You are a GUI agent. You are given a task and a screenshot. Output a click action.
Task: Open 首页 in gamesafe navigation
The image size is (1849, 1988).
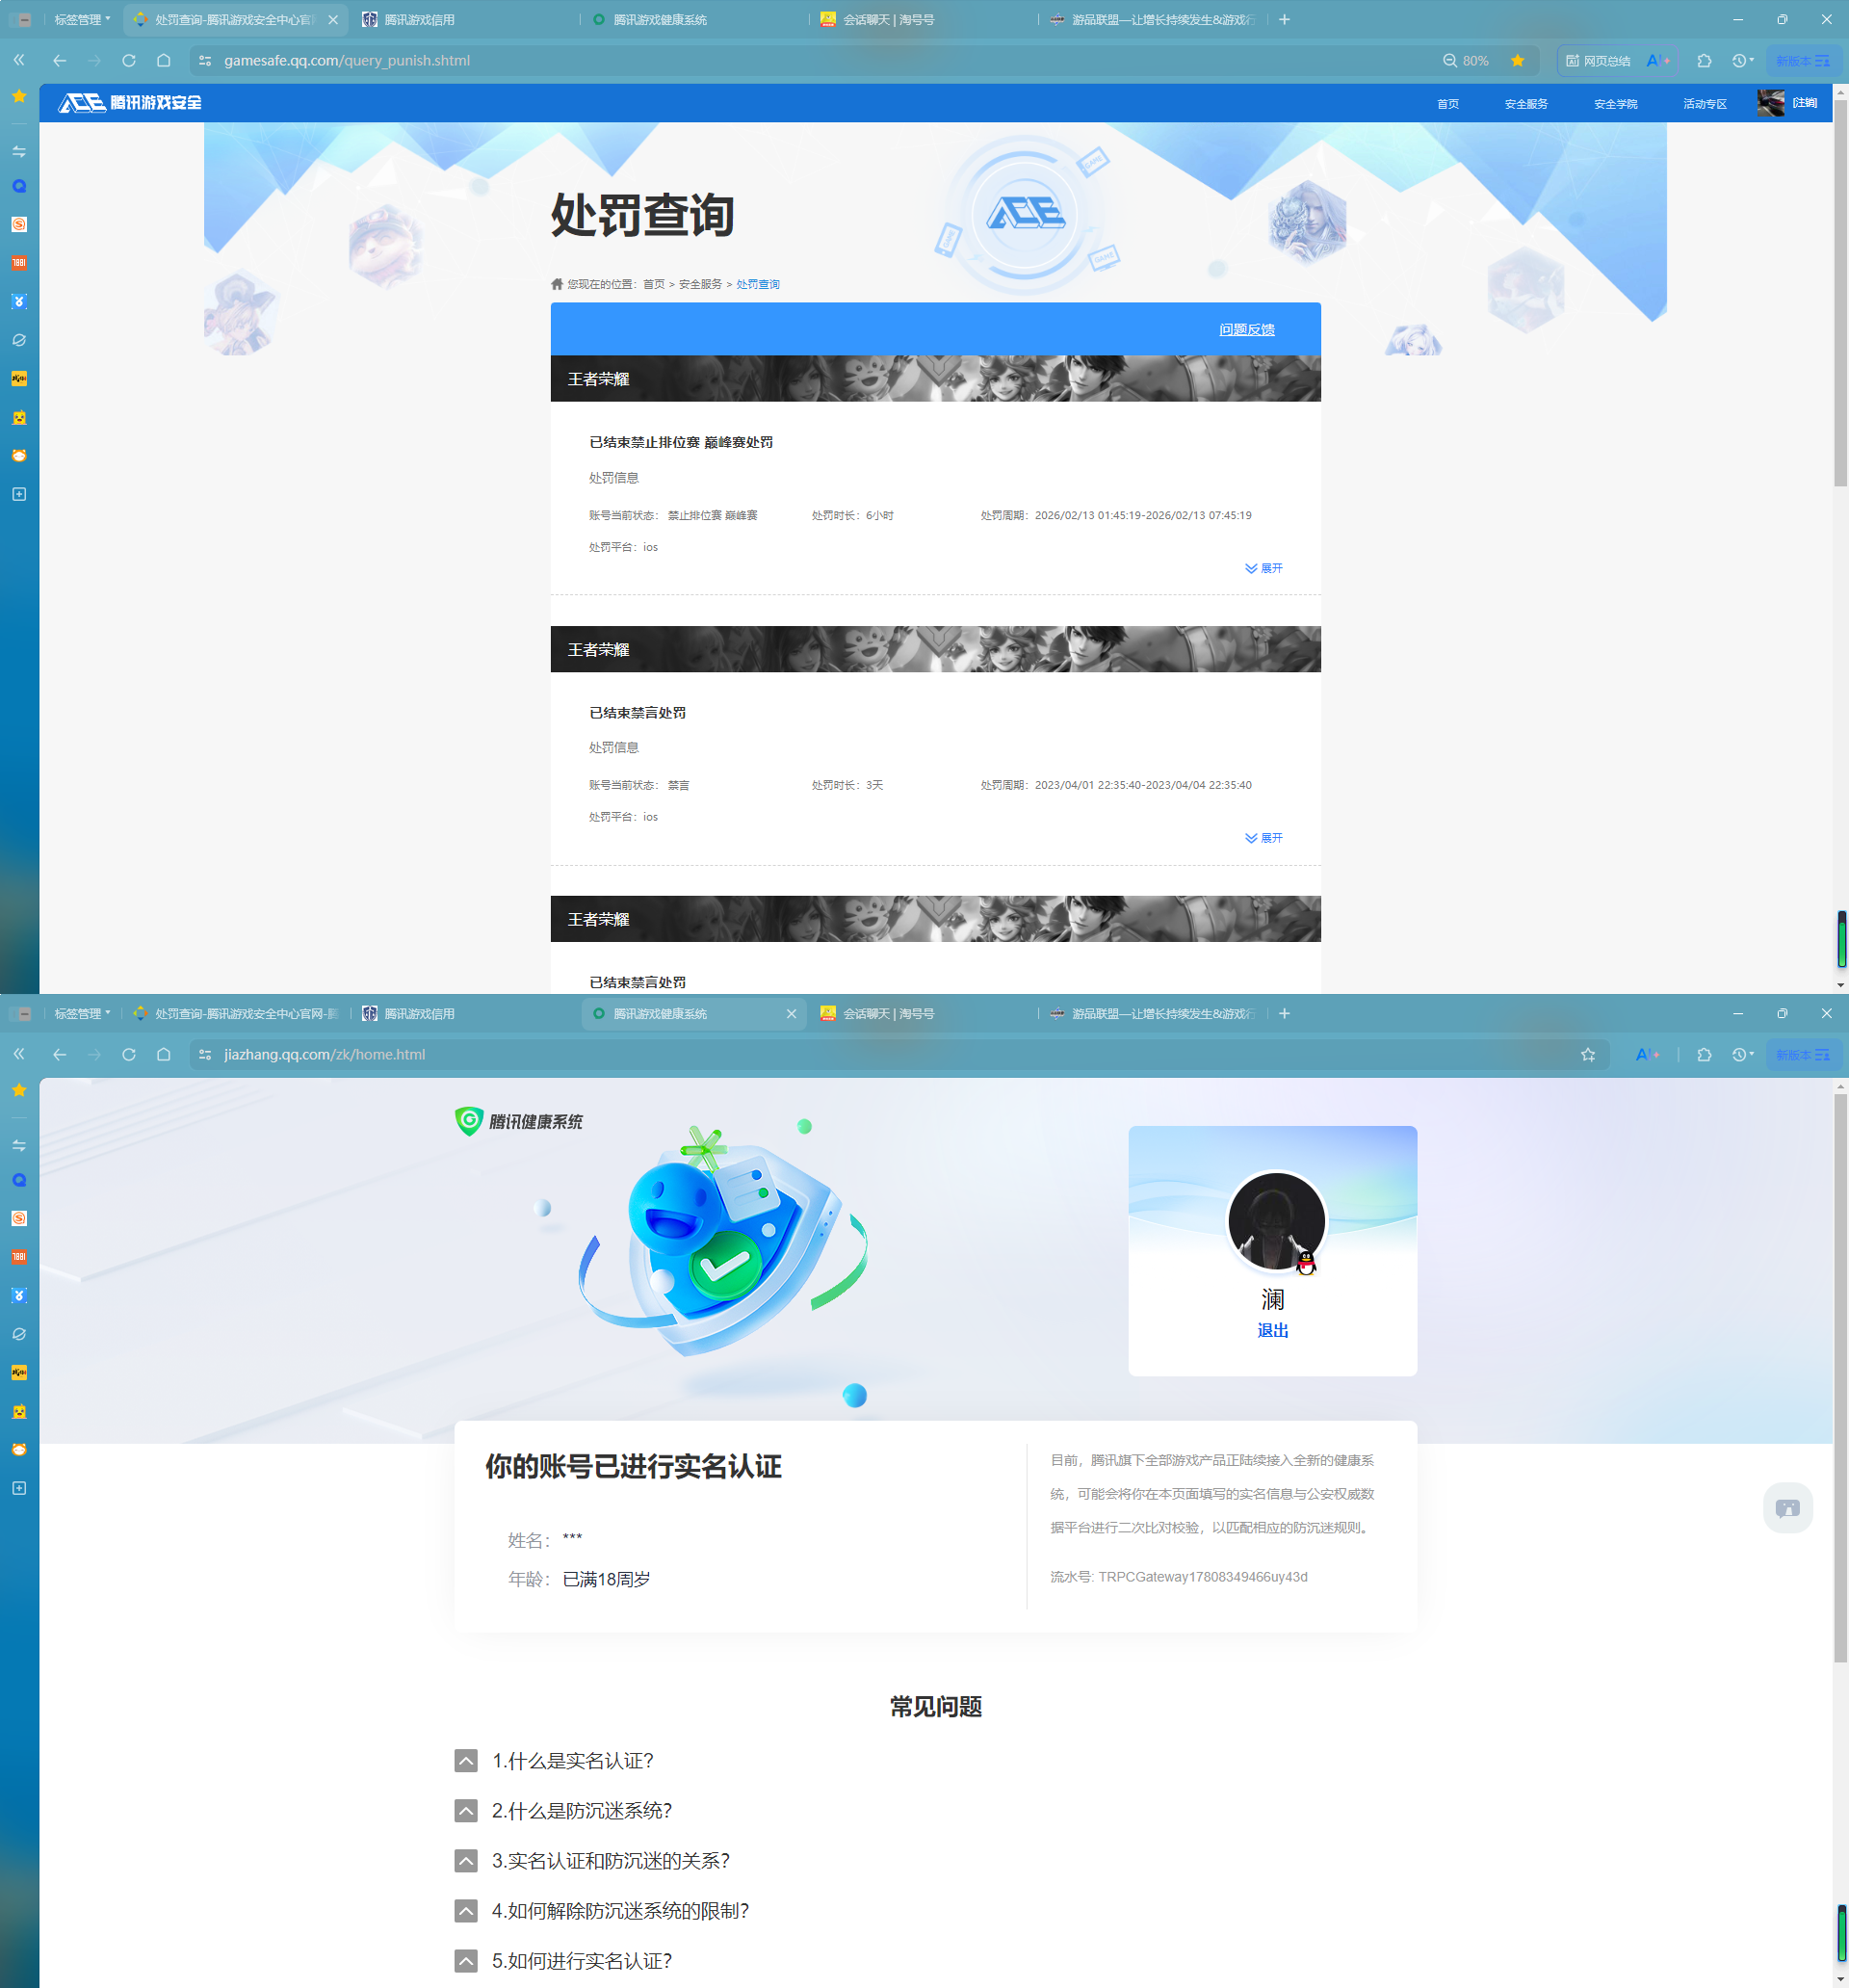tap(1447, 104)
